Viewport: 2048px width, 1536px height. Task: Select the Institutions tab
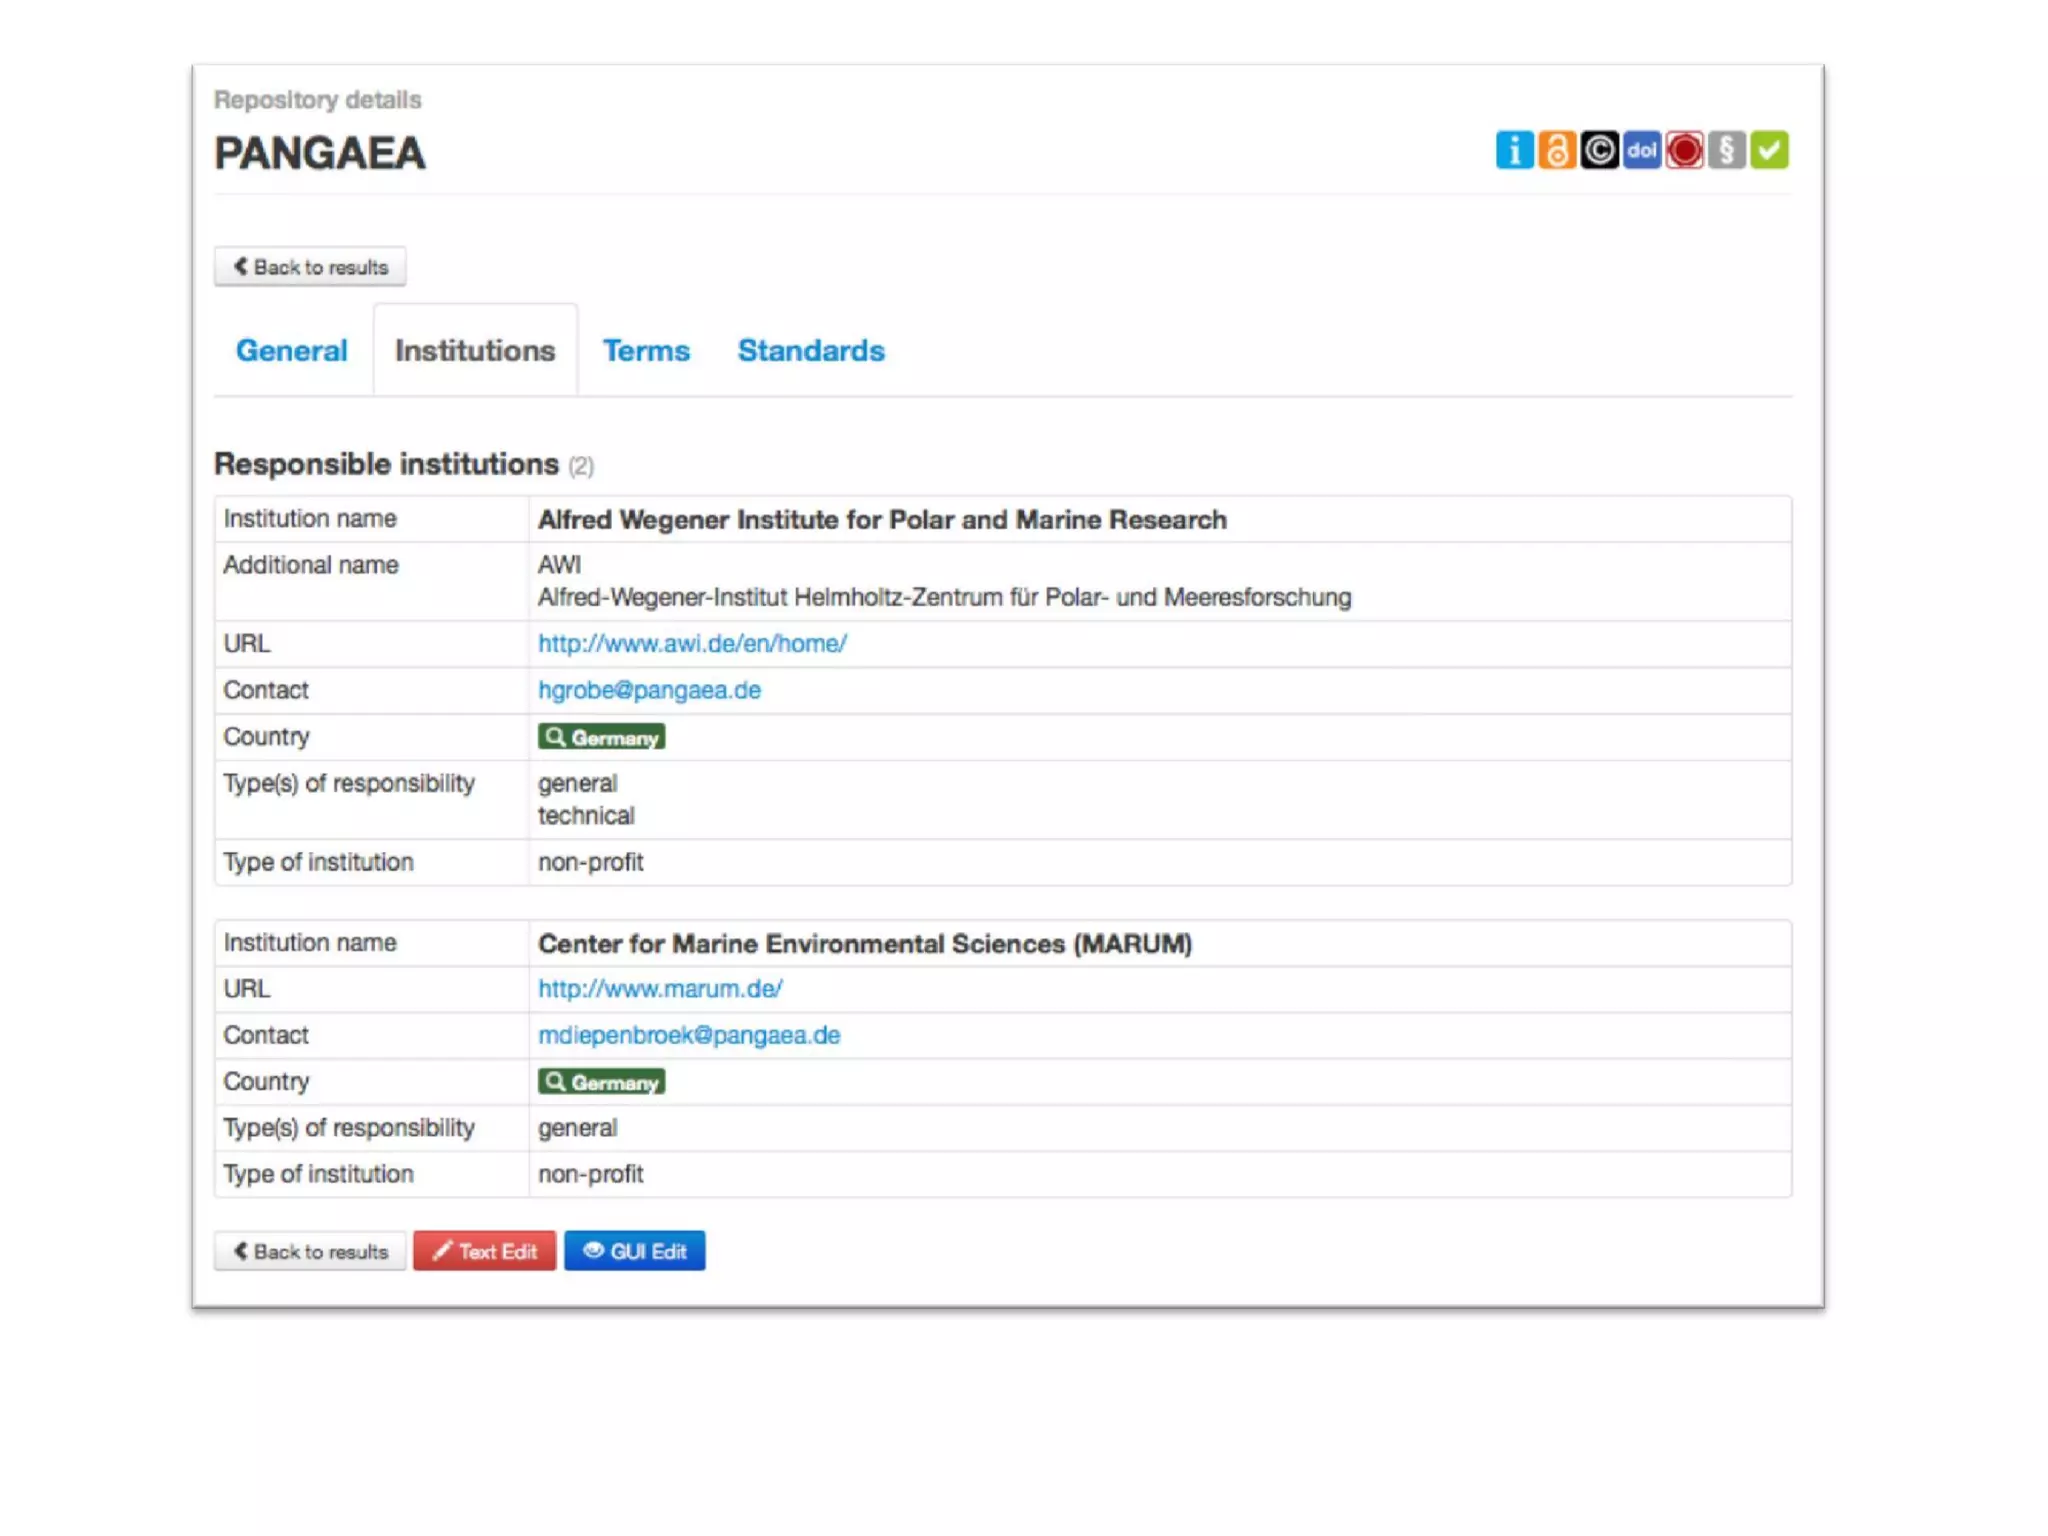pyautogui.click(x=475, y=351)
